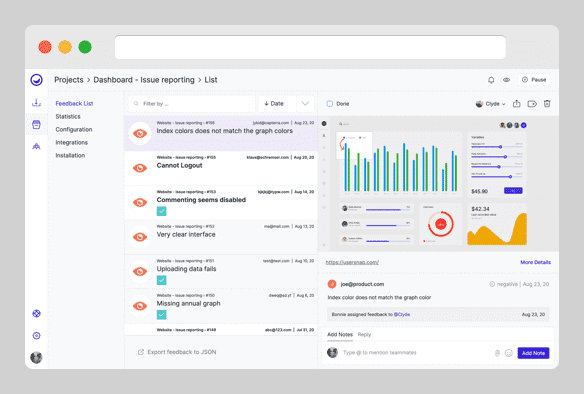Toggle checkbox under Uploading data fails
This screenshot has width=584, height=394.
pyautogui.click(x=161, y=280)
